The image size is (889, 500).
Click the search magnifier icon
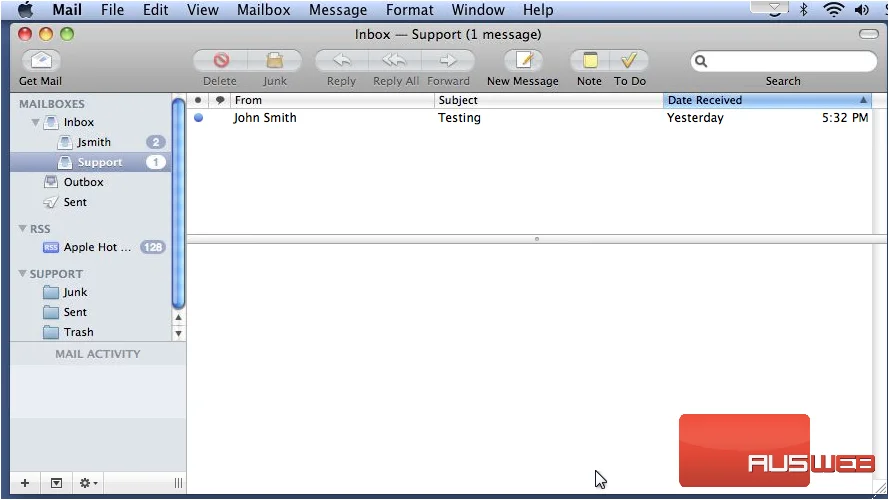tap(701, 61)
